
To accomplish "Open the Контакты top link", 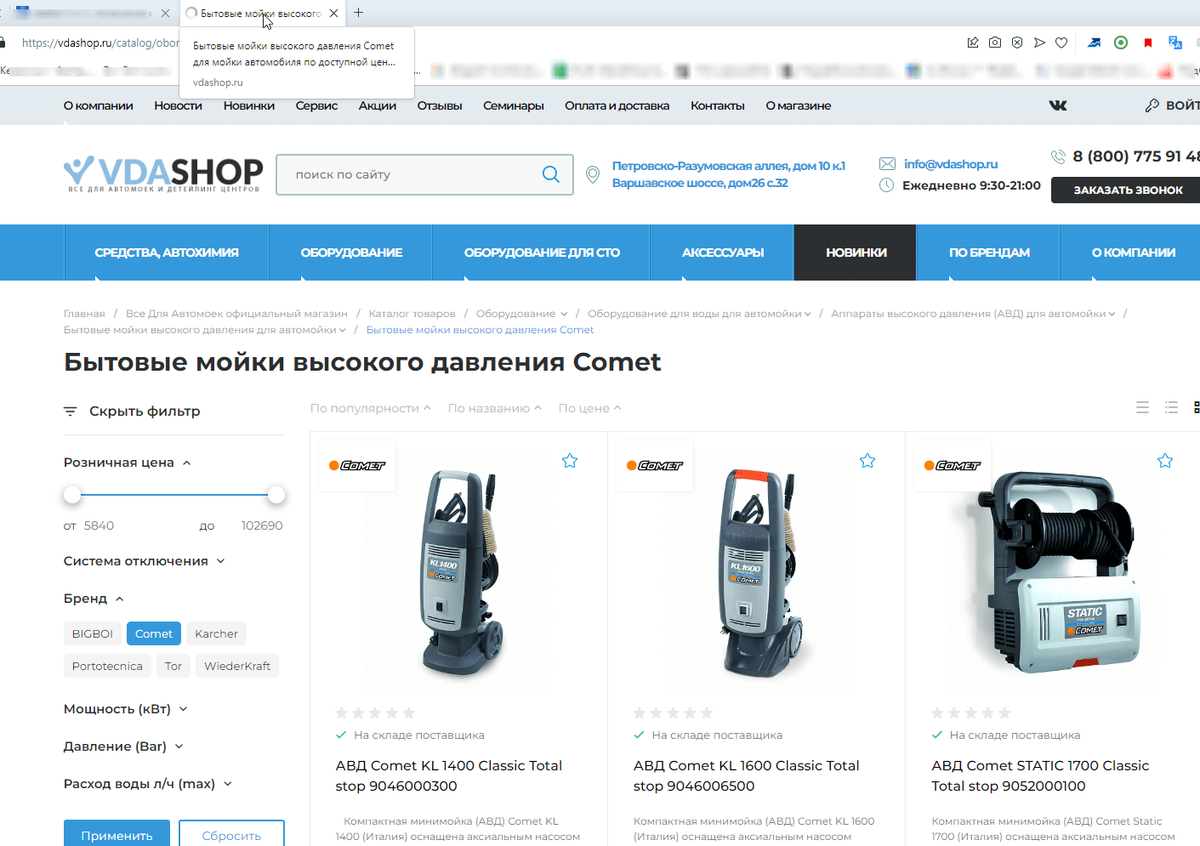I will pos(717,106).
